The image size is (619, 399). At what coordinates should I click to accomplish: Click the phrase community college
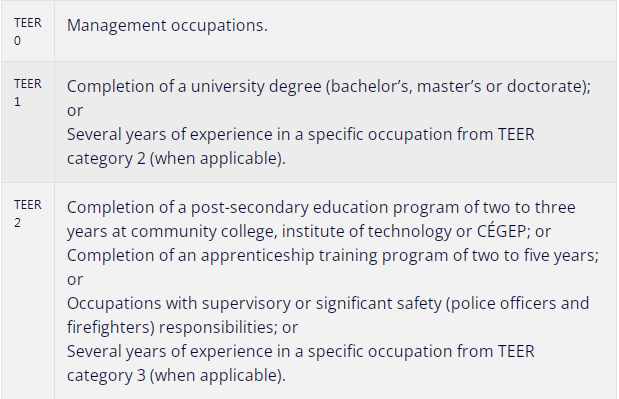tap(203, 232)
